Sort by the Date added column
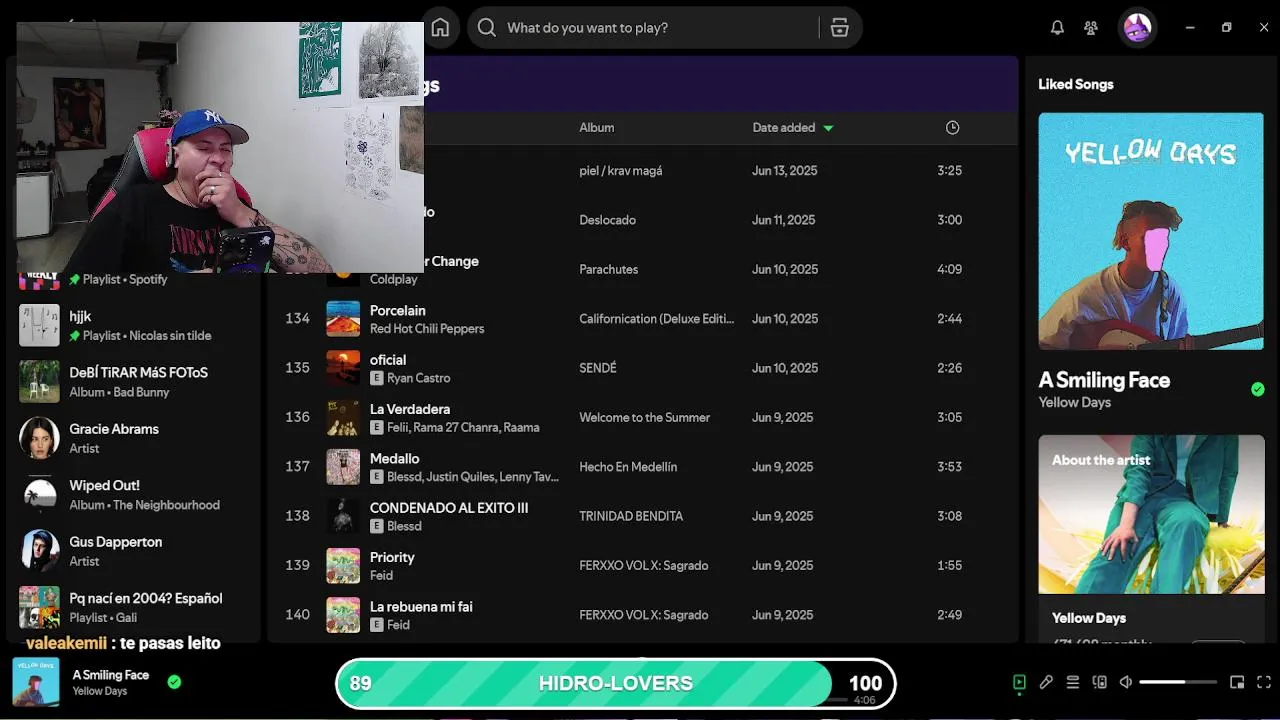Screen dimensions: 1280x720 click(x=792, y=127)
